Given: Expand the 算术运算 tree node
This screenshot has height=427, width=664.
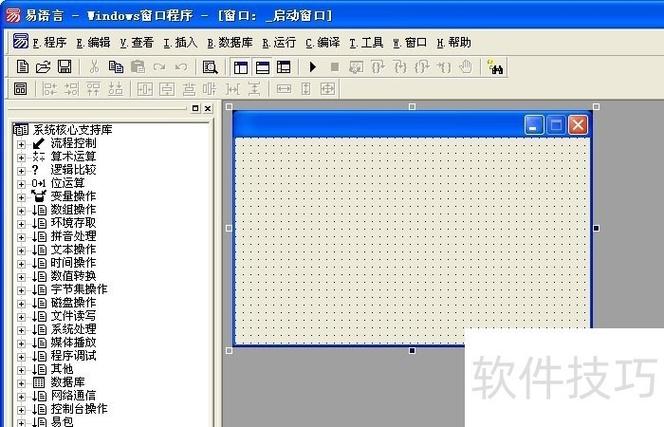Looking at the screenshot, I should (x=21, y=157).
